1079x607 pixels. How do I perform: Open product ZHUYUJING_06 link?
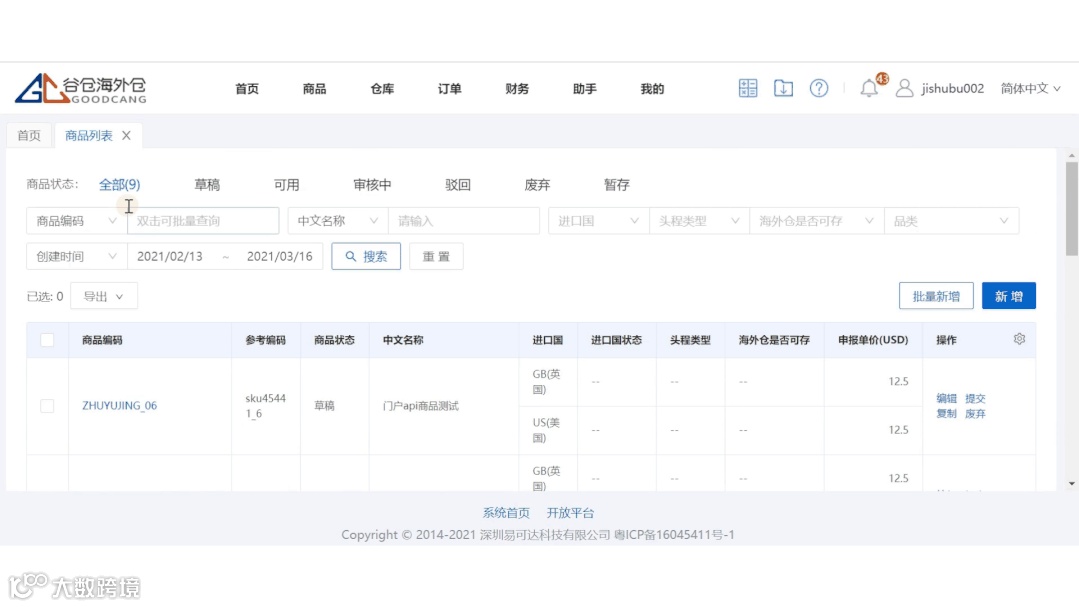click(120, 405)
